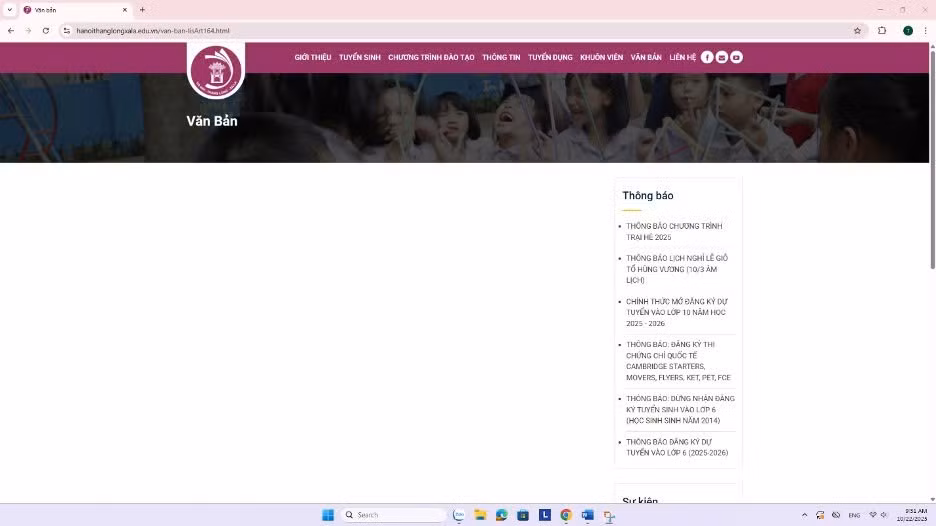The height and width of the screenshot is (526, 936).
Task: Open Microsoft Store from the taskbar
Action: [x=523, y=515]
